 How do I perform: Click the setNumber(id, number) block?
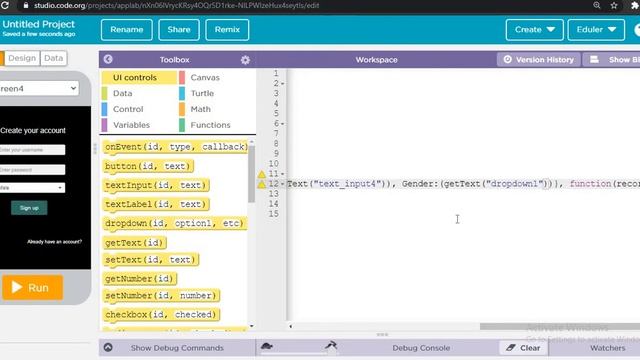161,296
